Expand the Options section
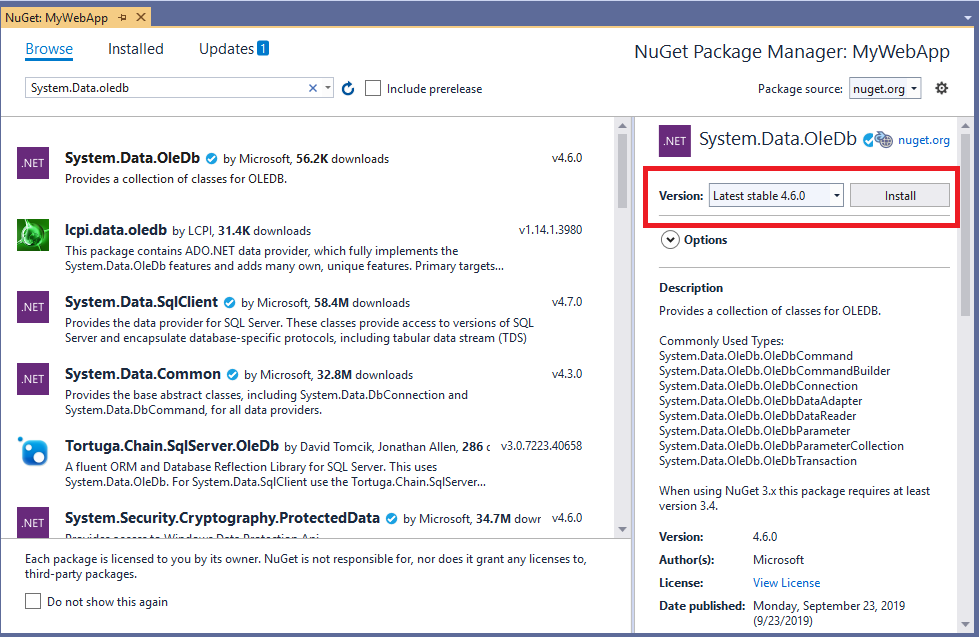This screenshot has height=637, width=979. 670,240
